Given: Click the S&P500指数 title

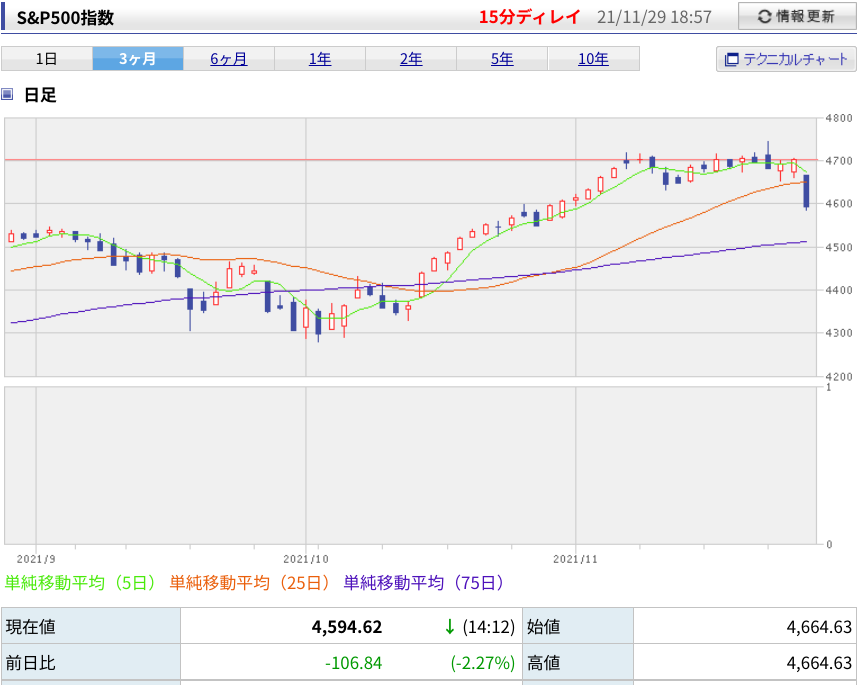Looking at the screenshot, I should click(65, 18).
